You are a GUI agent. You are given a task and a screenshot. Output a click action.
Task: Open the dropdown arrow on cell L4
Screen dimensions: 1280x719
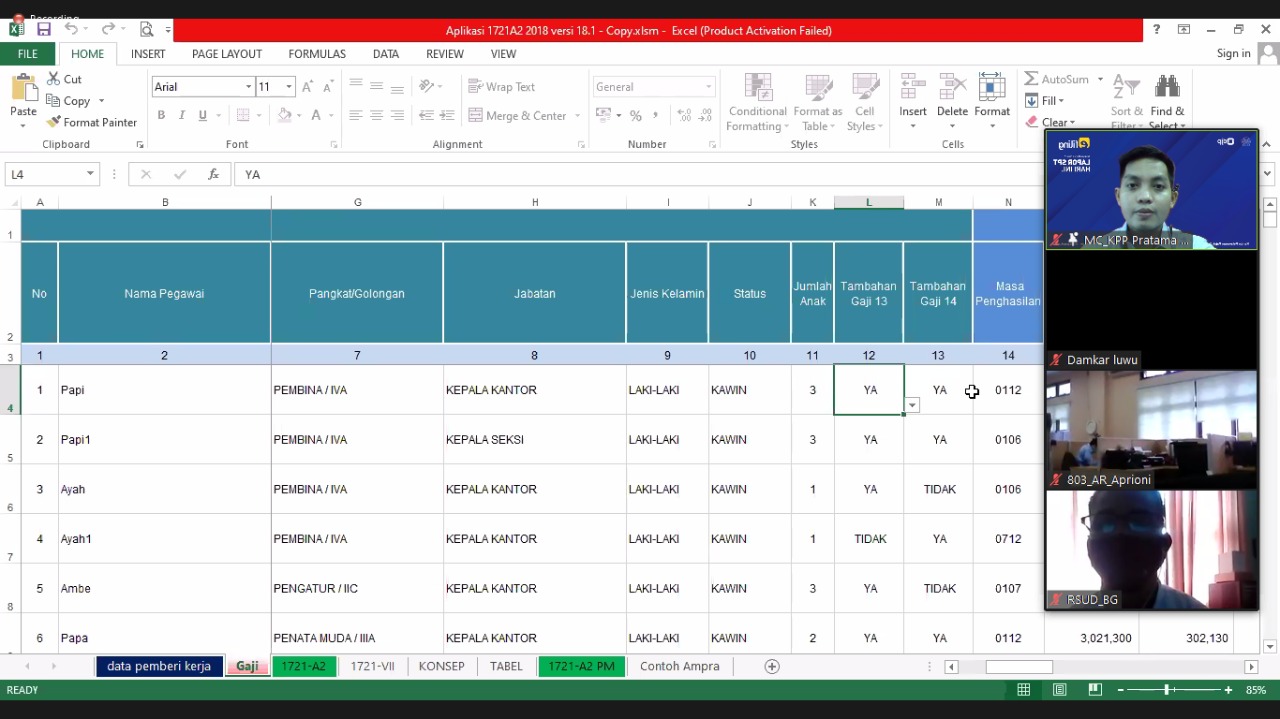coord(912,405)
